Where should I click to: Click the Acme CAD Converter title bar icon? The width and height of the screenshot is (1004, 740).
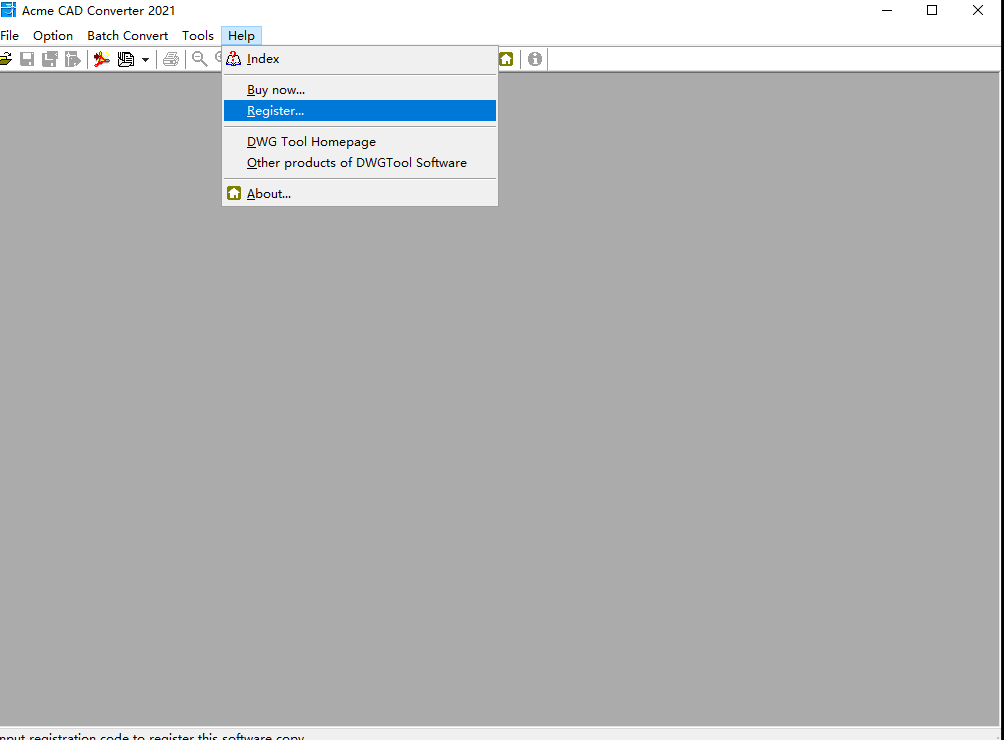point(8,10)
